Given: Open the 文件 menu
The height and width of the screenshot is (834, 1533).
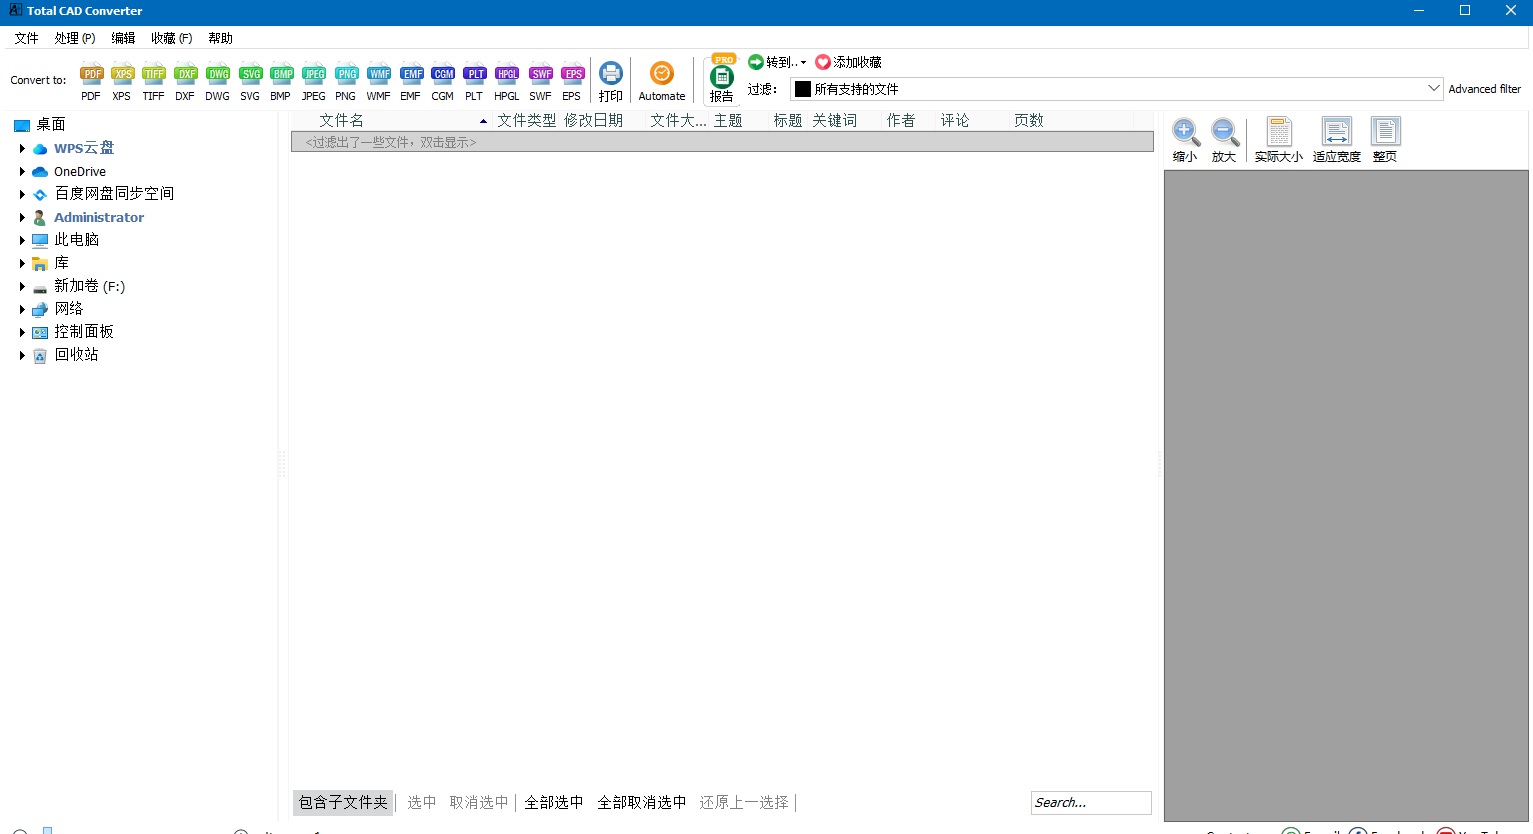Looking at the screenshot, I should click(27, 38).
